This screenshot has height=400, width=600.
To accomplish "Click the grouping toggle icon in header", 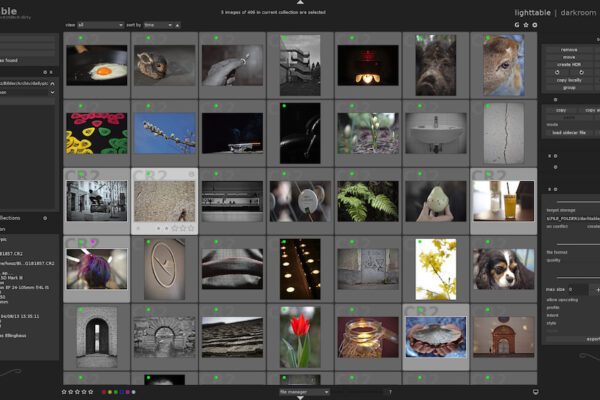I will pyautogui.click(x=517, y=24).
